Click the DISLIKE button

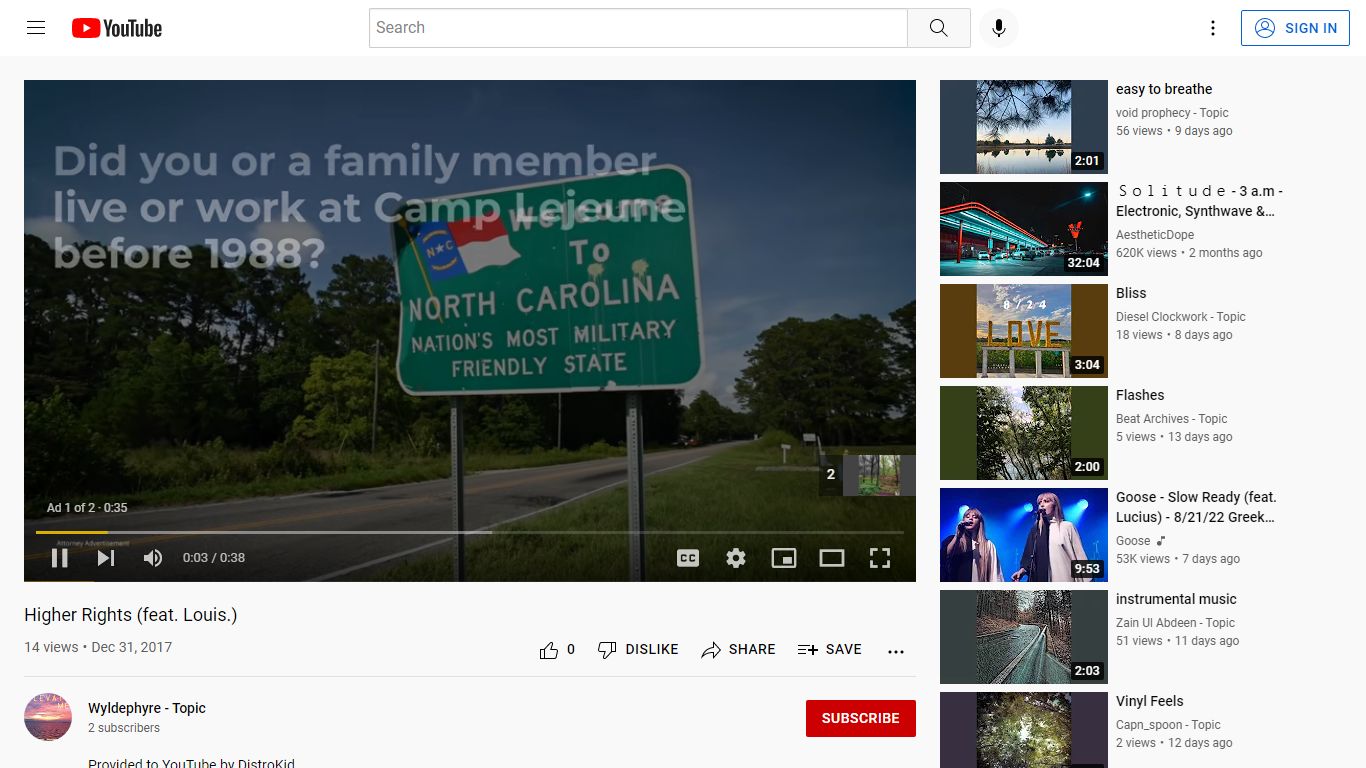(638, 650)
